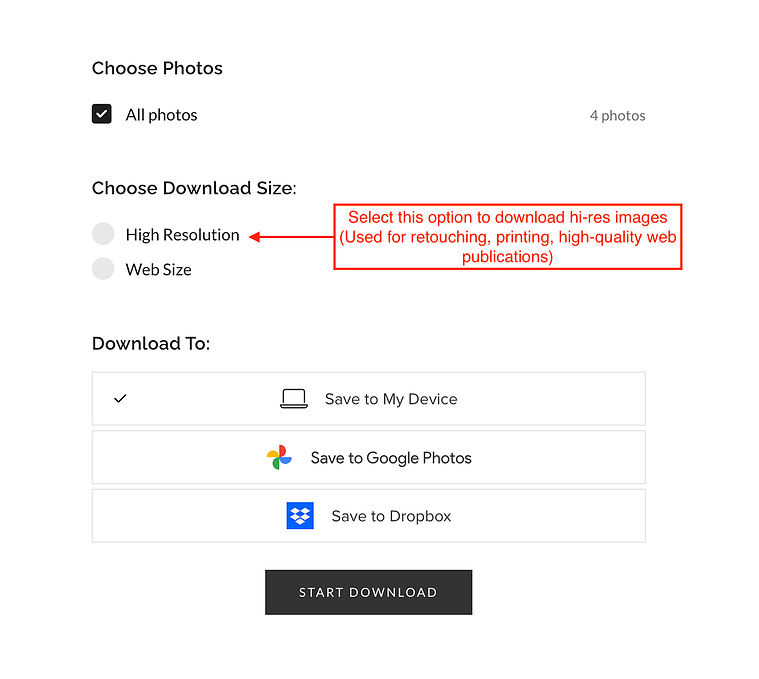The image size is (759, 679).
Task: Select the High Resolution radio button
Action: (103, 234)
